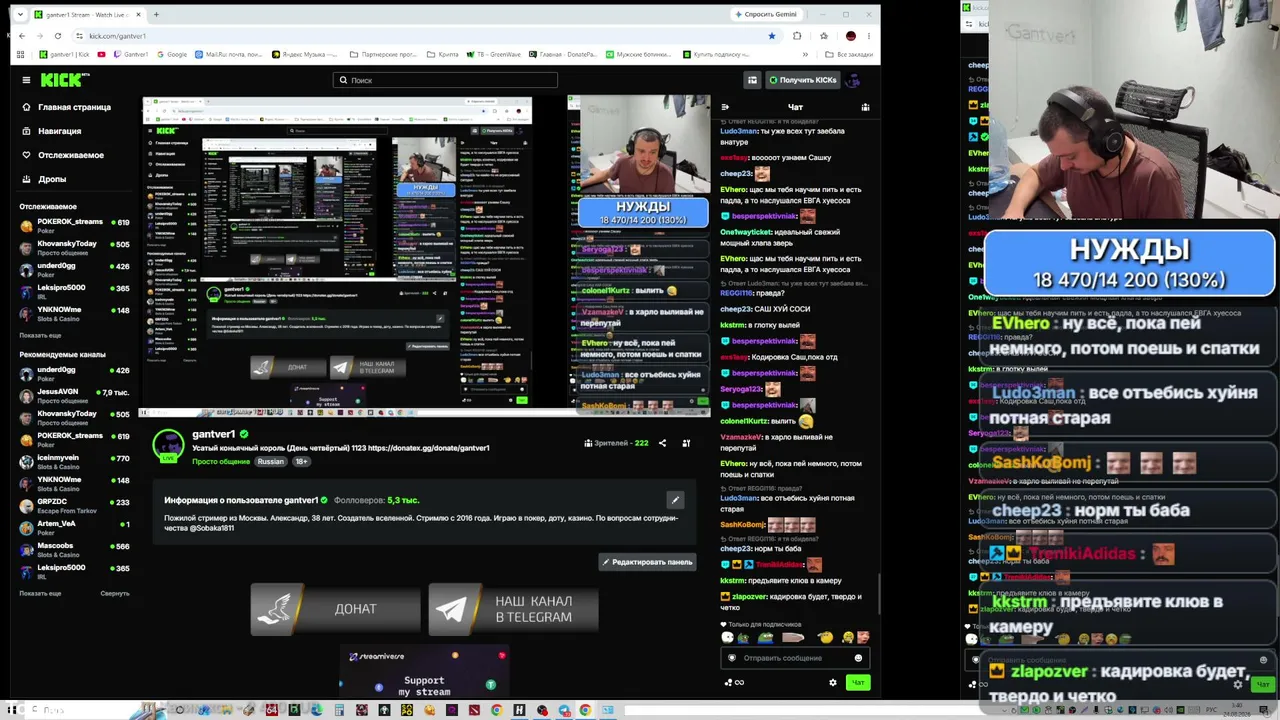Click Редактировать панель button

point(647,562)
